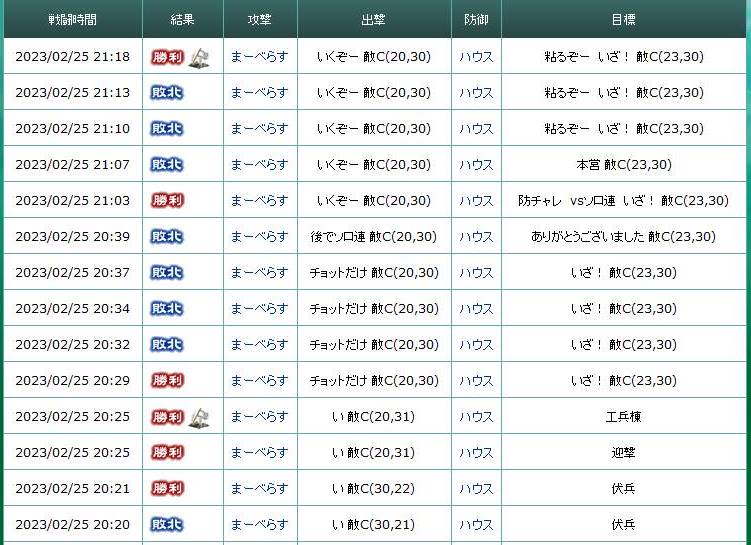Select the timestamp 2023/02/25 21:18
This screenshot has height=545, width=751.
point(73,57)
